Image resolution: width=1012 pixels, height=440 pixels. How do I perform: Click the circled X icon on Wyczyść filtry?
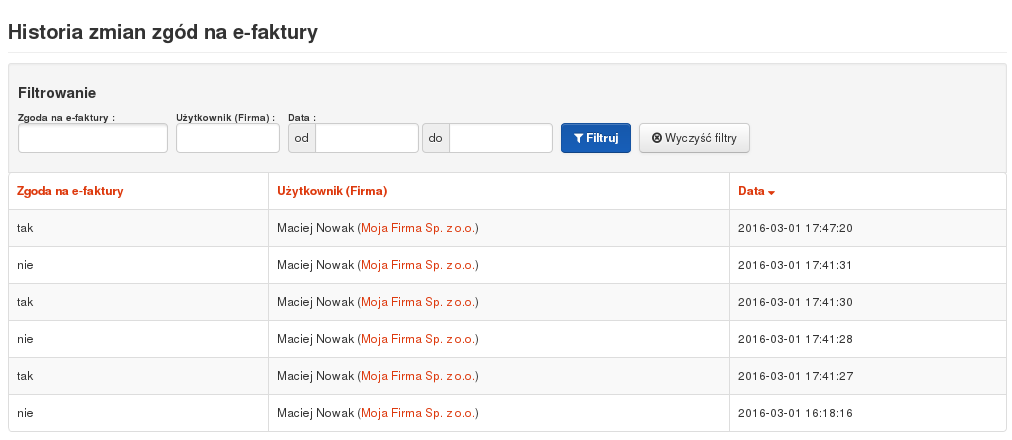click(x=657, y=139)
